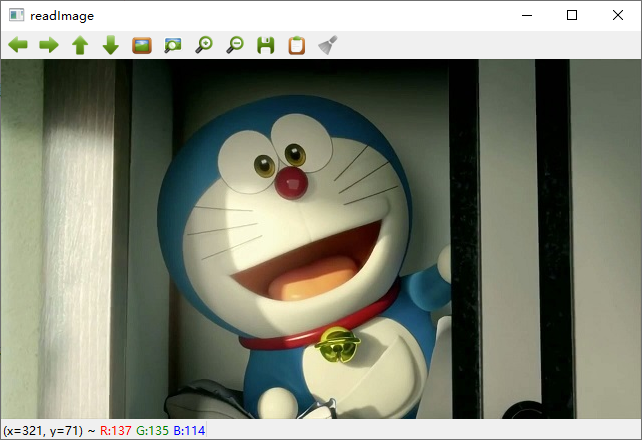
Task: Click the B:114 blue value in status bar
Action: (x=189, y=431)
